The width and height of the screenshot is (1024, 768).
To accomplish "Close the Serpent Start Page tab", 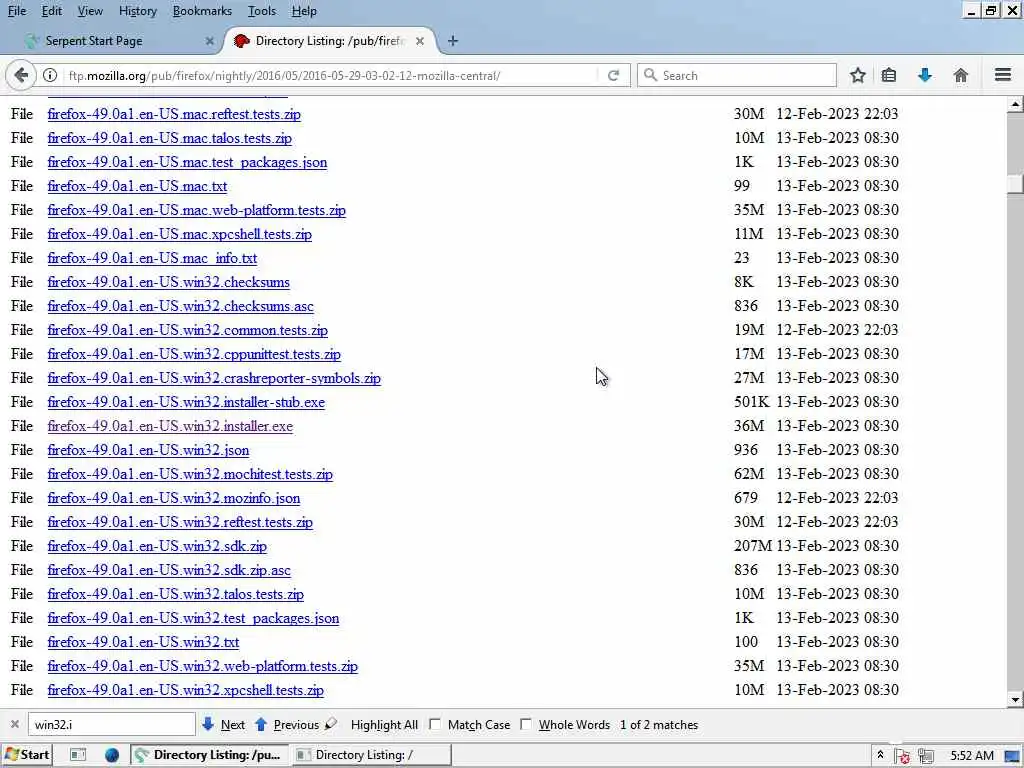I will click(210, 41).
